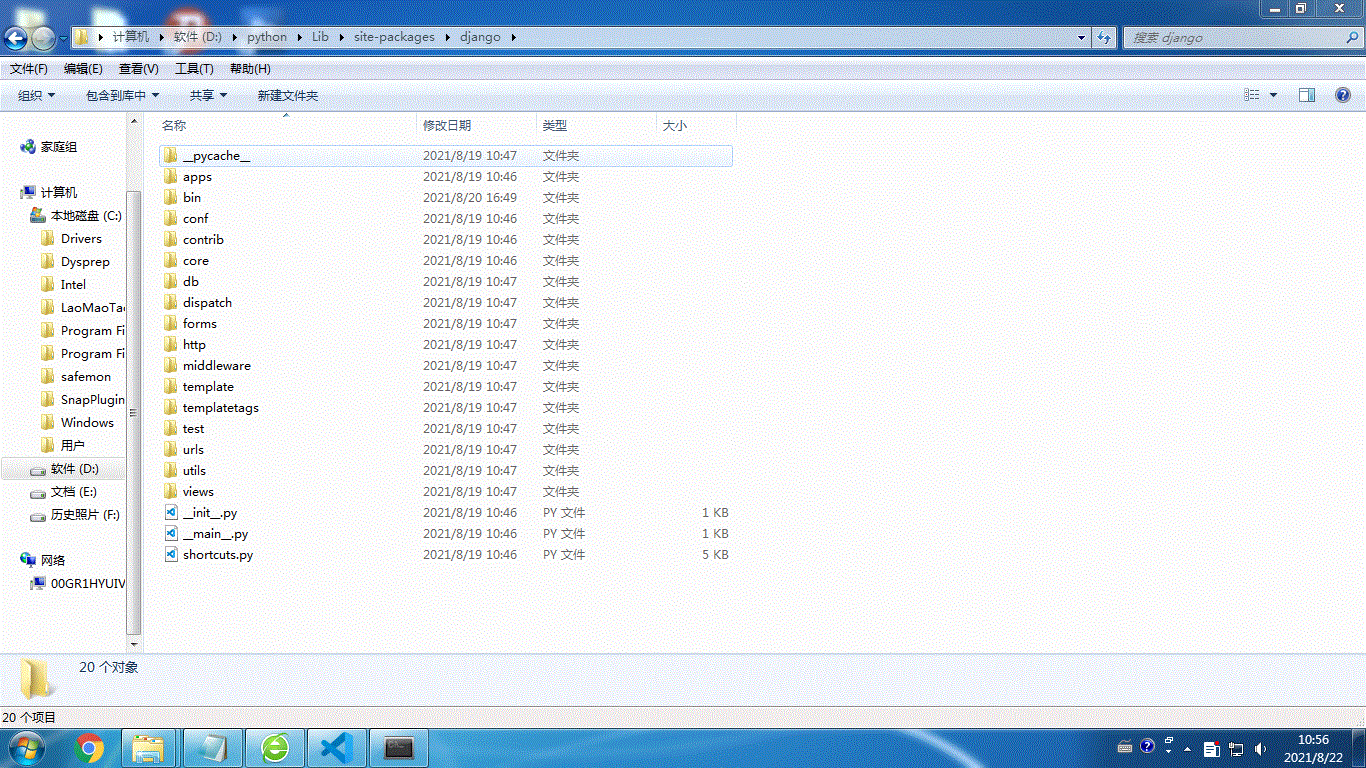Toggle the preview pane button
Image resolution: width=1366 pixels, height=768 pixels.
(1307, 95)
